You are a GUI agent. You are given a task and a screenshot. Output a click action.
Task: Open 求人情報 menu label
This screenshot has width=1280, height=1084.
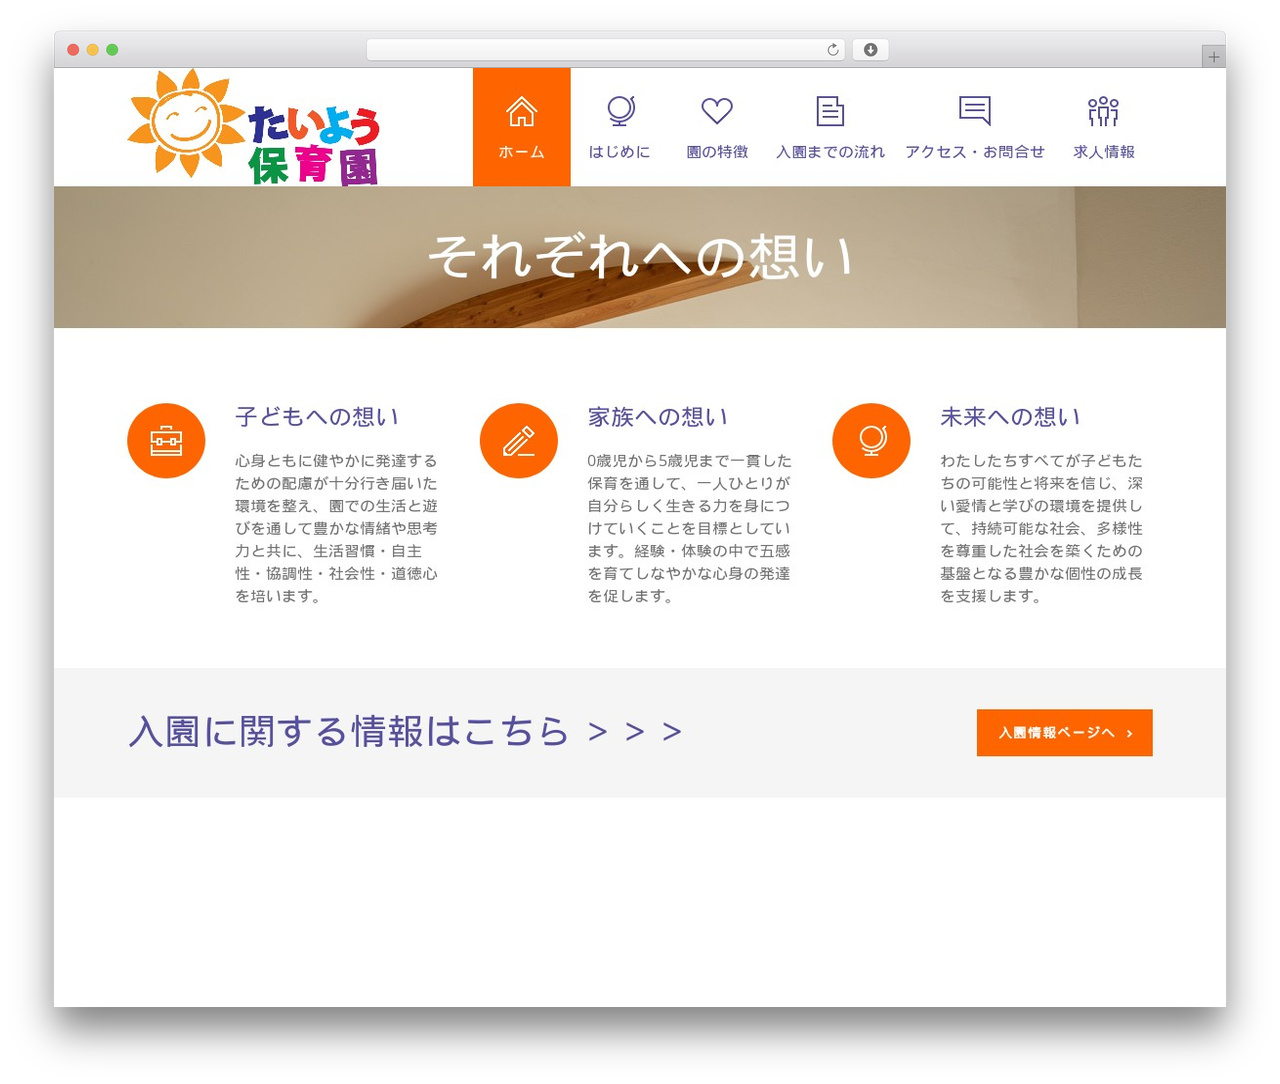[1104, 152]
